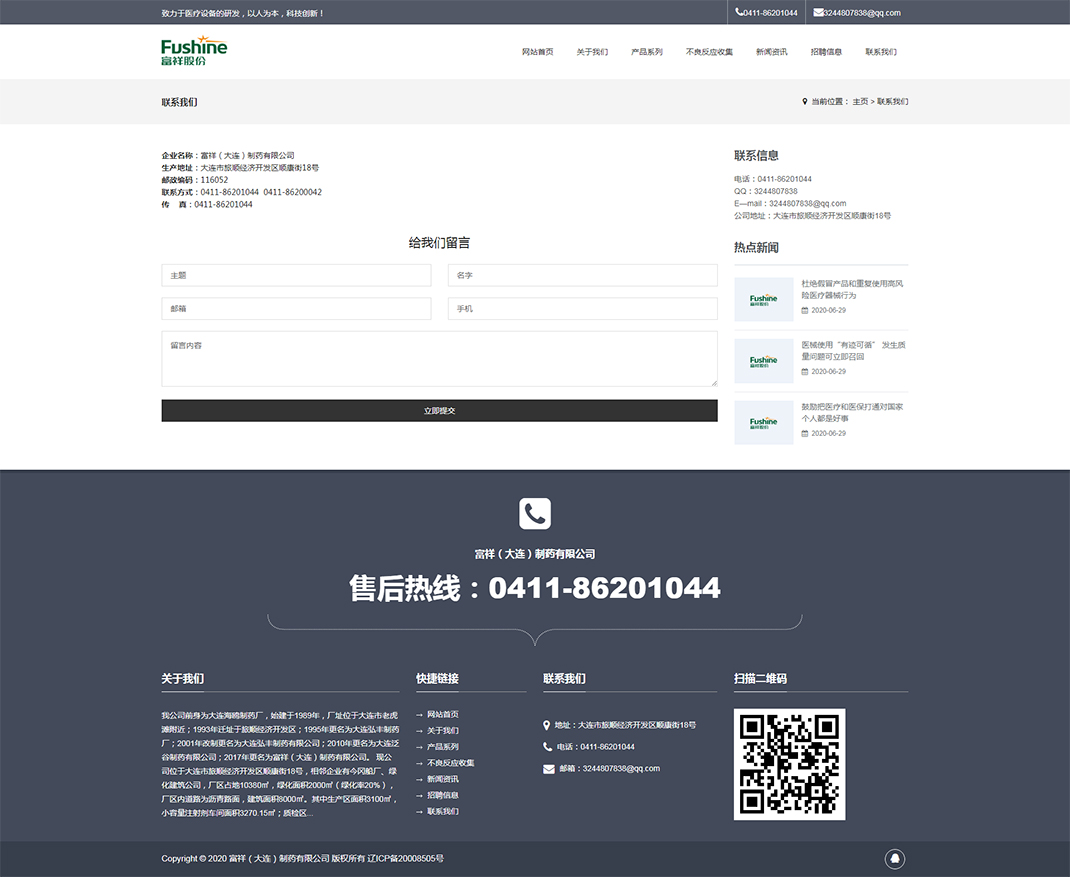The height and width of the screenshot is (877, 1070).
Task: Go to 新闻资讯 in the top navigation
Action: 771,52
